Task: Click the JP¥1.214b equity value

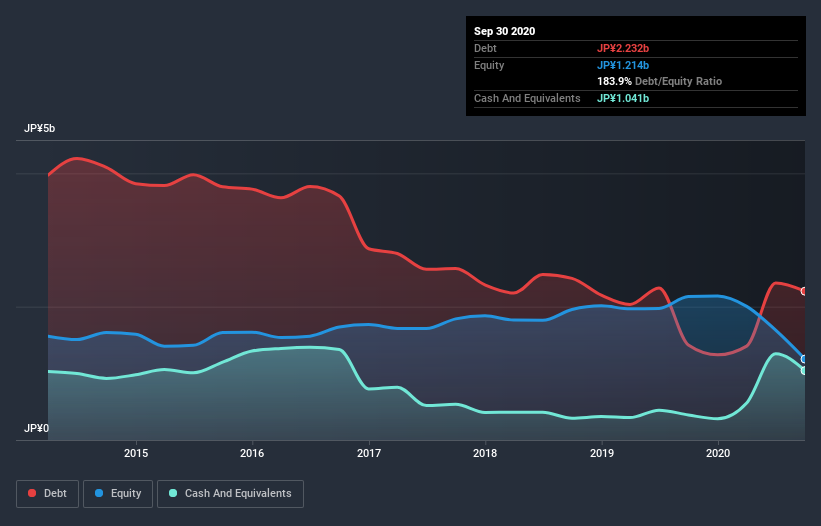Action: coord(623,65)
